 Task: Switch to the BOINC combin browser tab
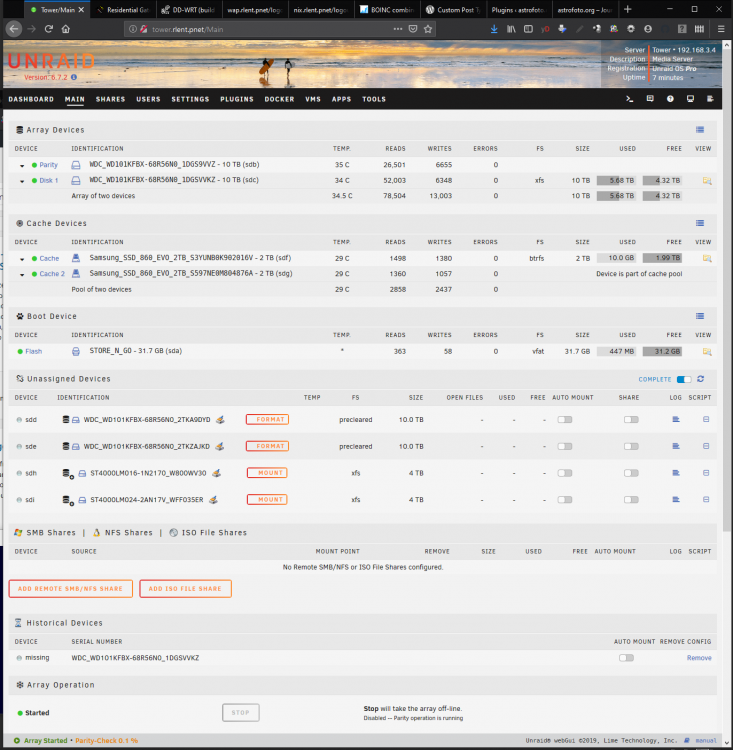pos(388,10)
